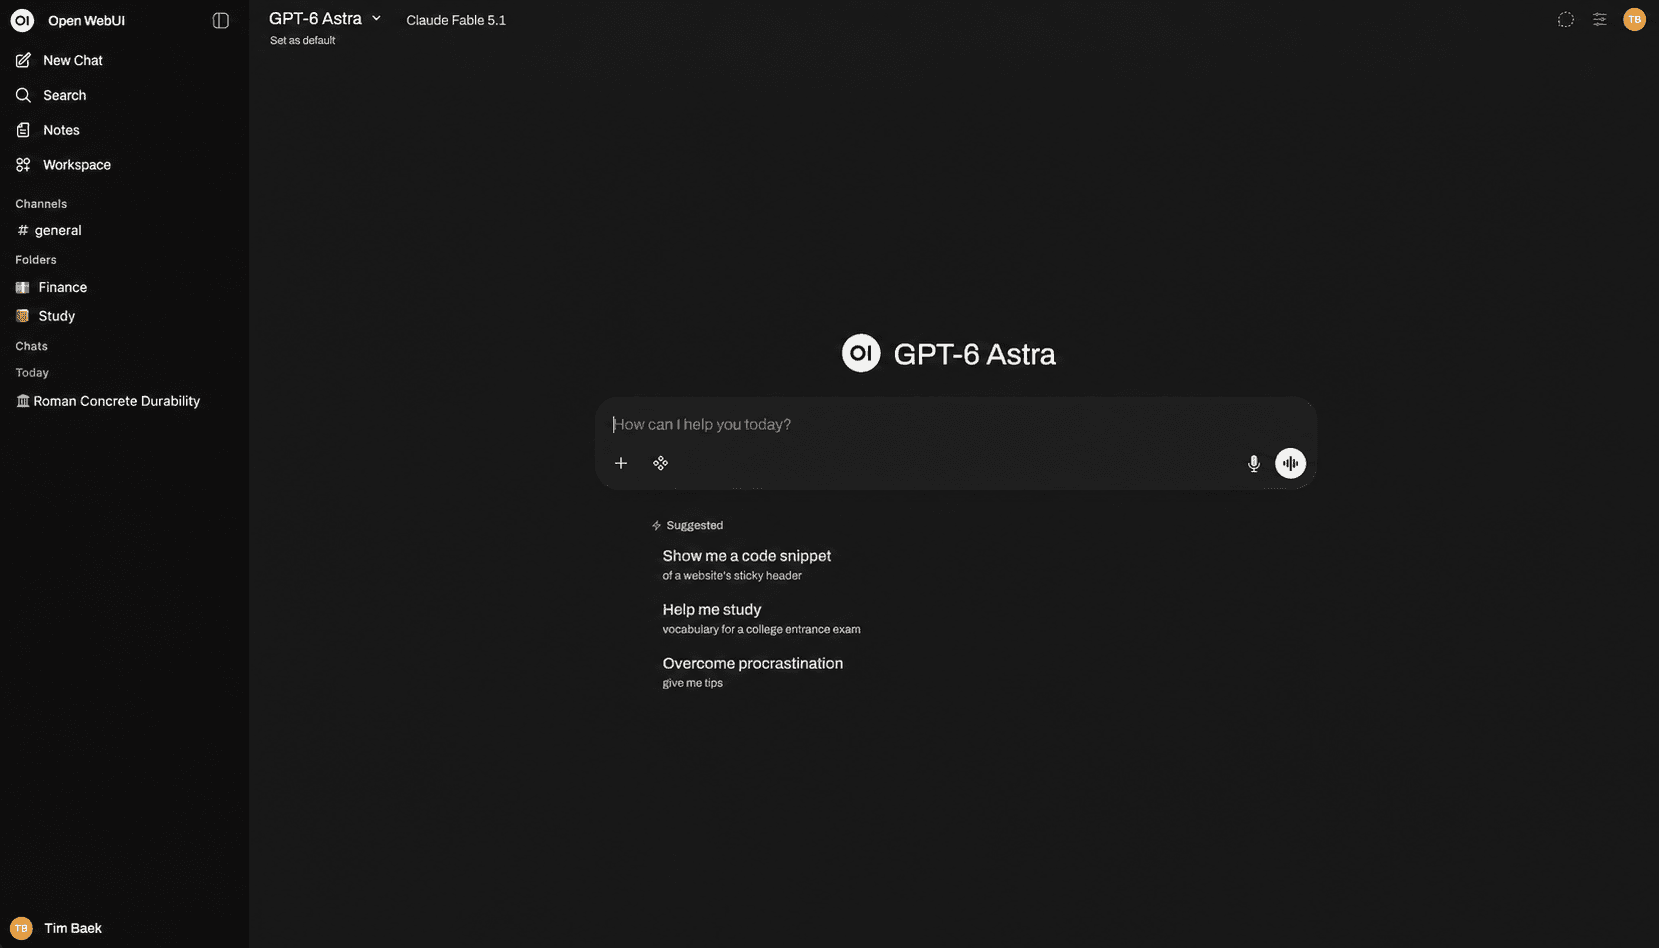Screen dimensions: 1659x948
Task: Click the Today label in chats
Action: pos(32,373)
